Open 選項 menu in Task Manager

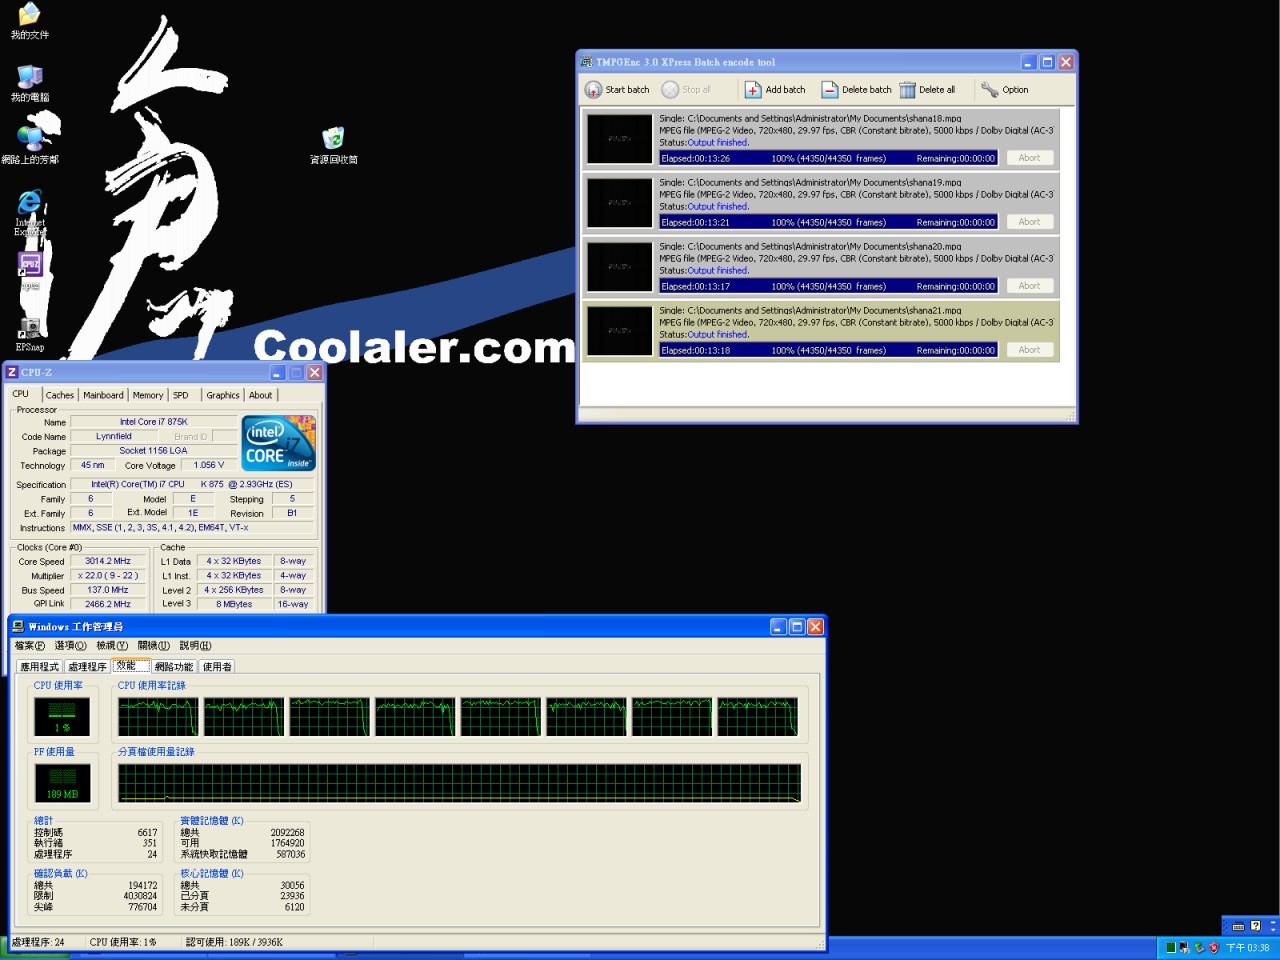click(70, 646)
